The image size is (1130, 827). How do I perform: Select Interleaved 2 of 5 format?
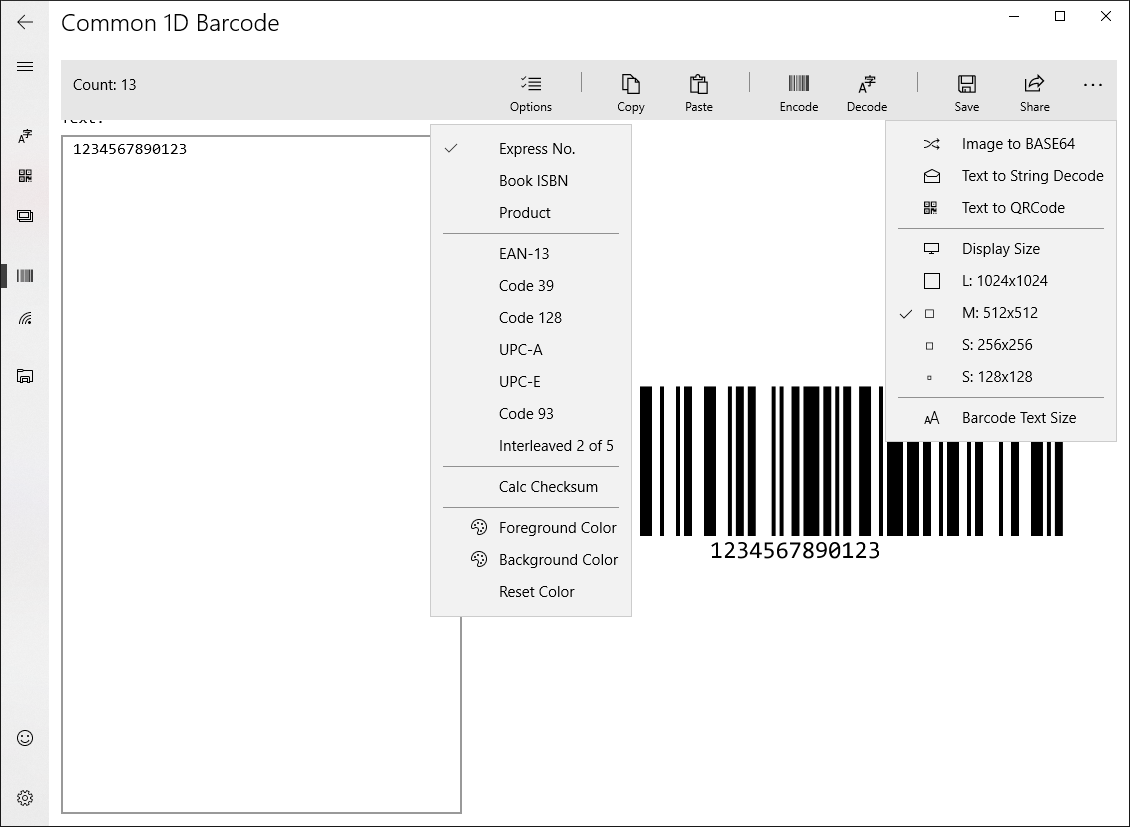pyautogui.click(x=531, y=446)
